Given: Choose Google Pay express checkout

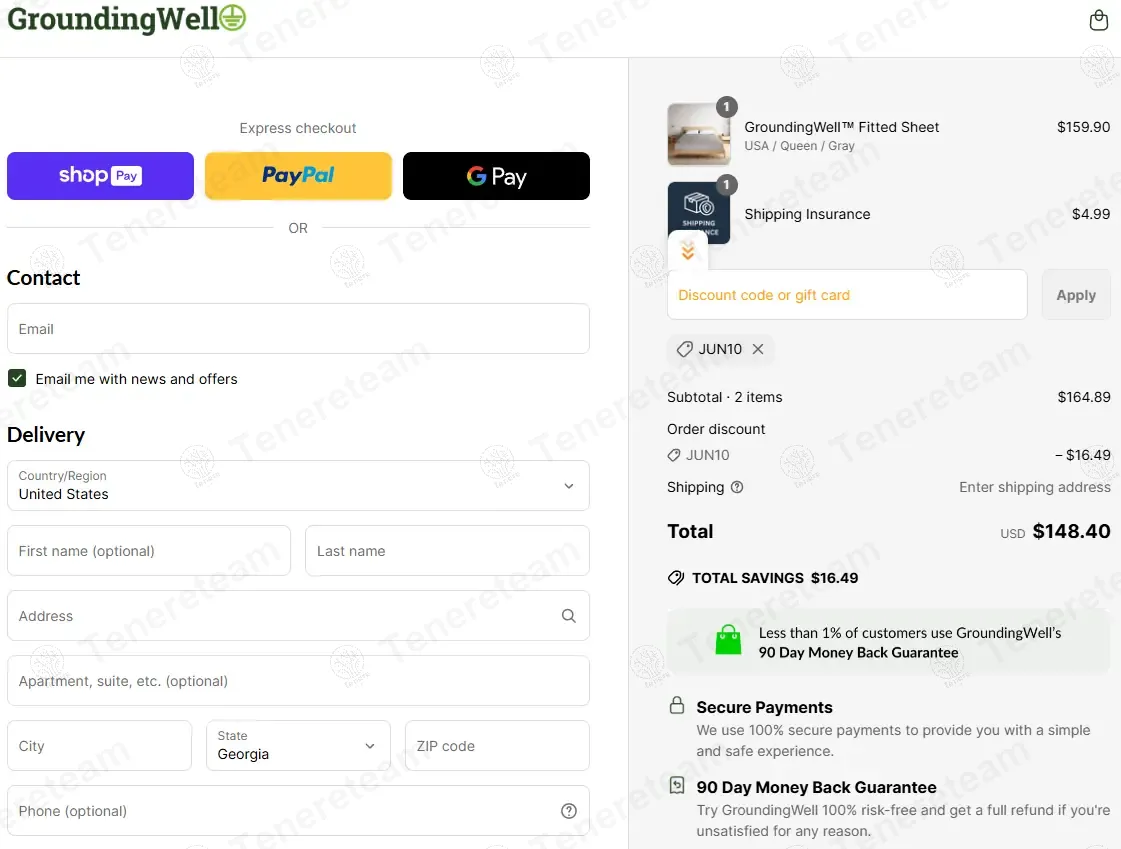Looking at the screenshot, I should (496, 176).
